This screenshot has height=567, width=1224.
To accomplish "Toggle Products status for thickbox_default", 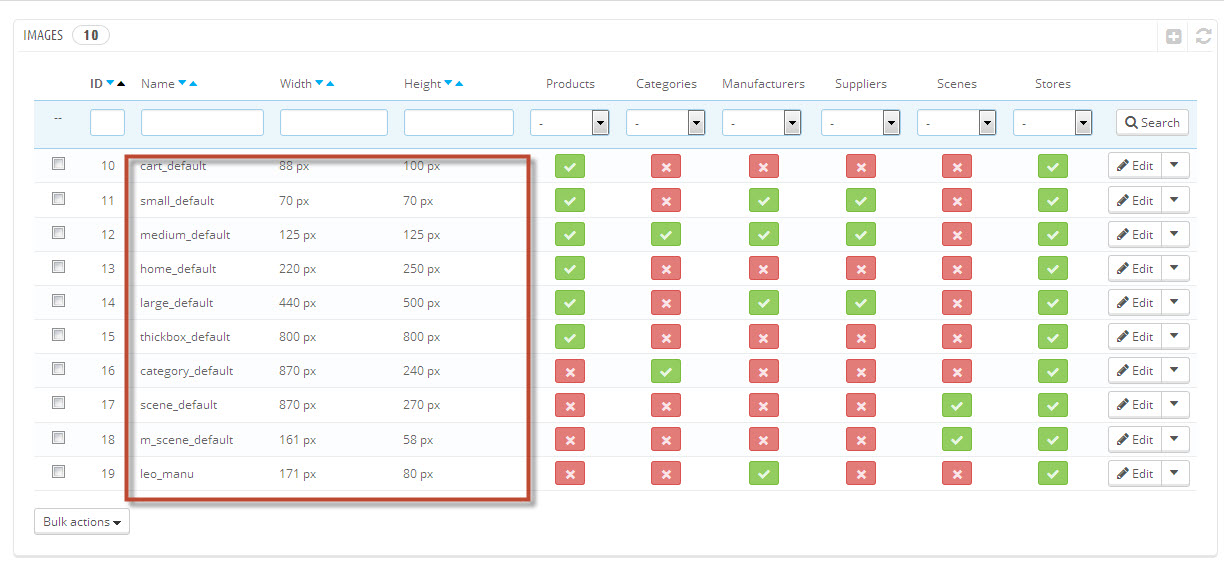I will coord(570,337).
